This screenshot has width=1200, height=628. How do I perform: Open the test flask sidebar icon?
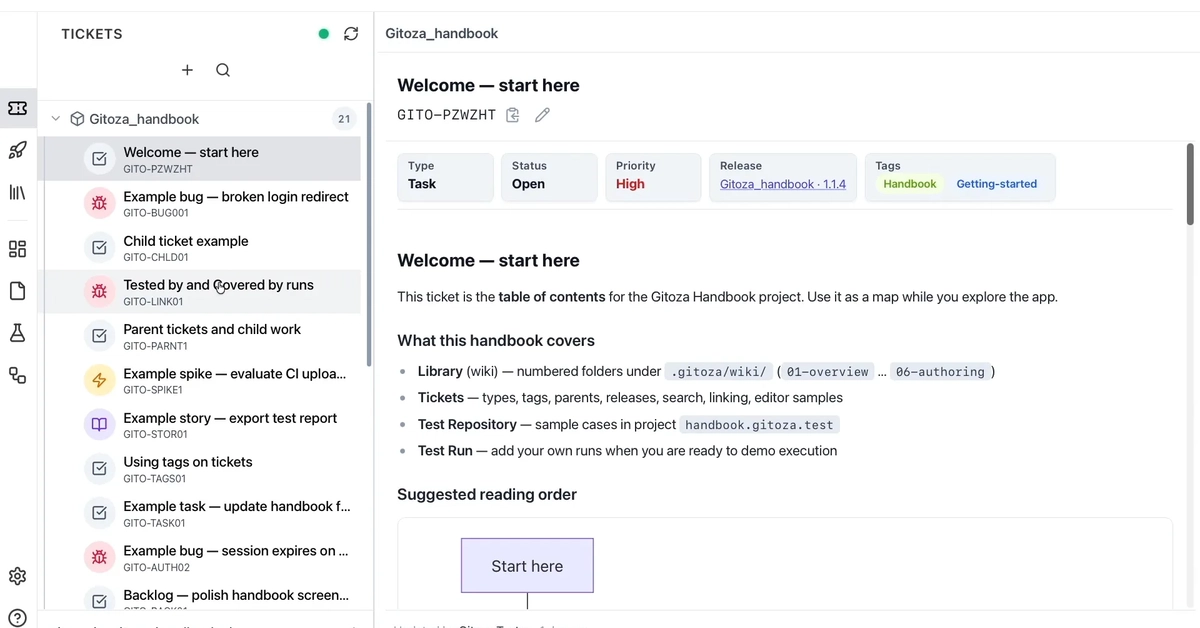pos(17,333)
